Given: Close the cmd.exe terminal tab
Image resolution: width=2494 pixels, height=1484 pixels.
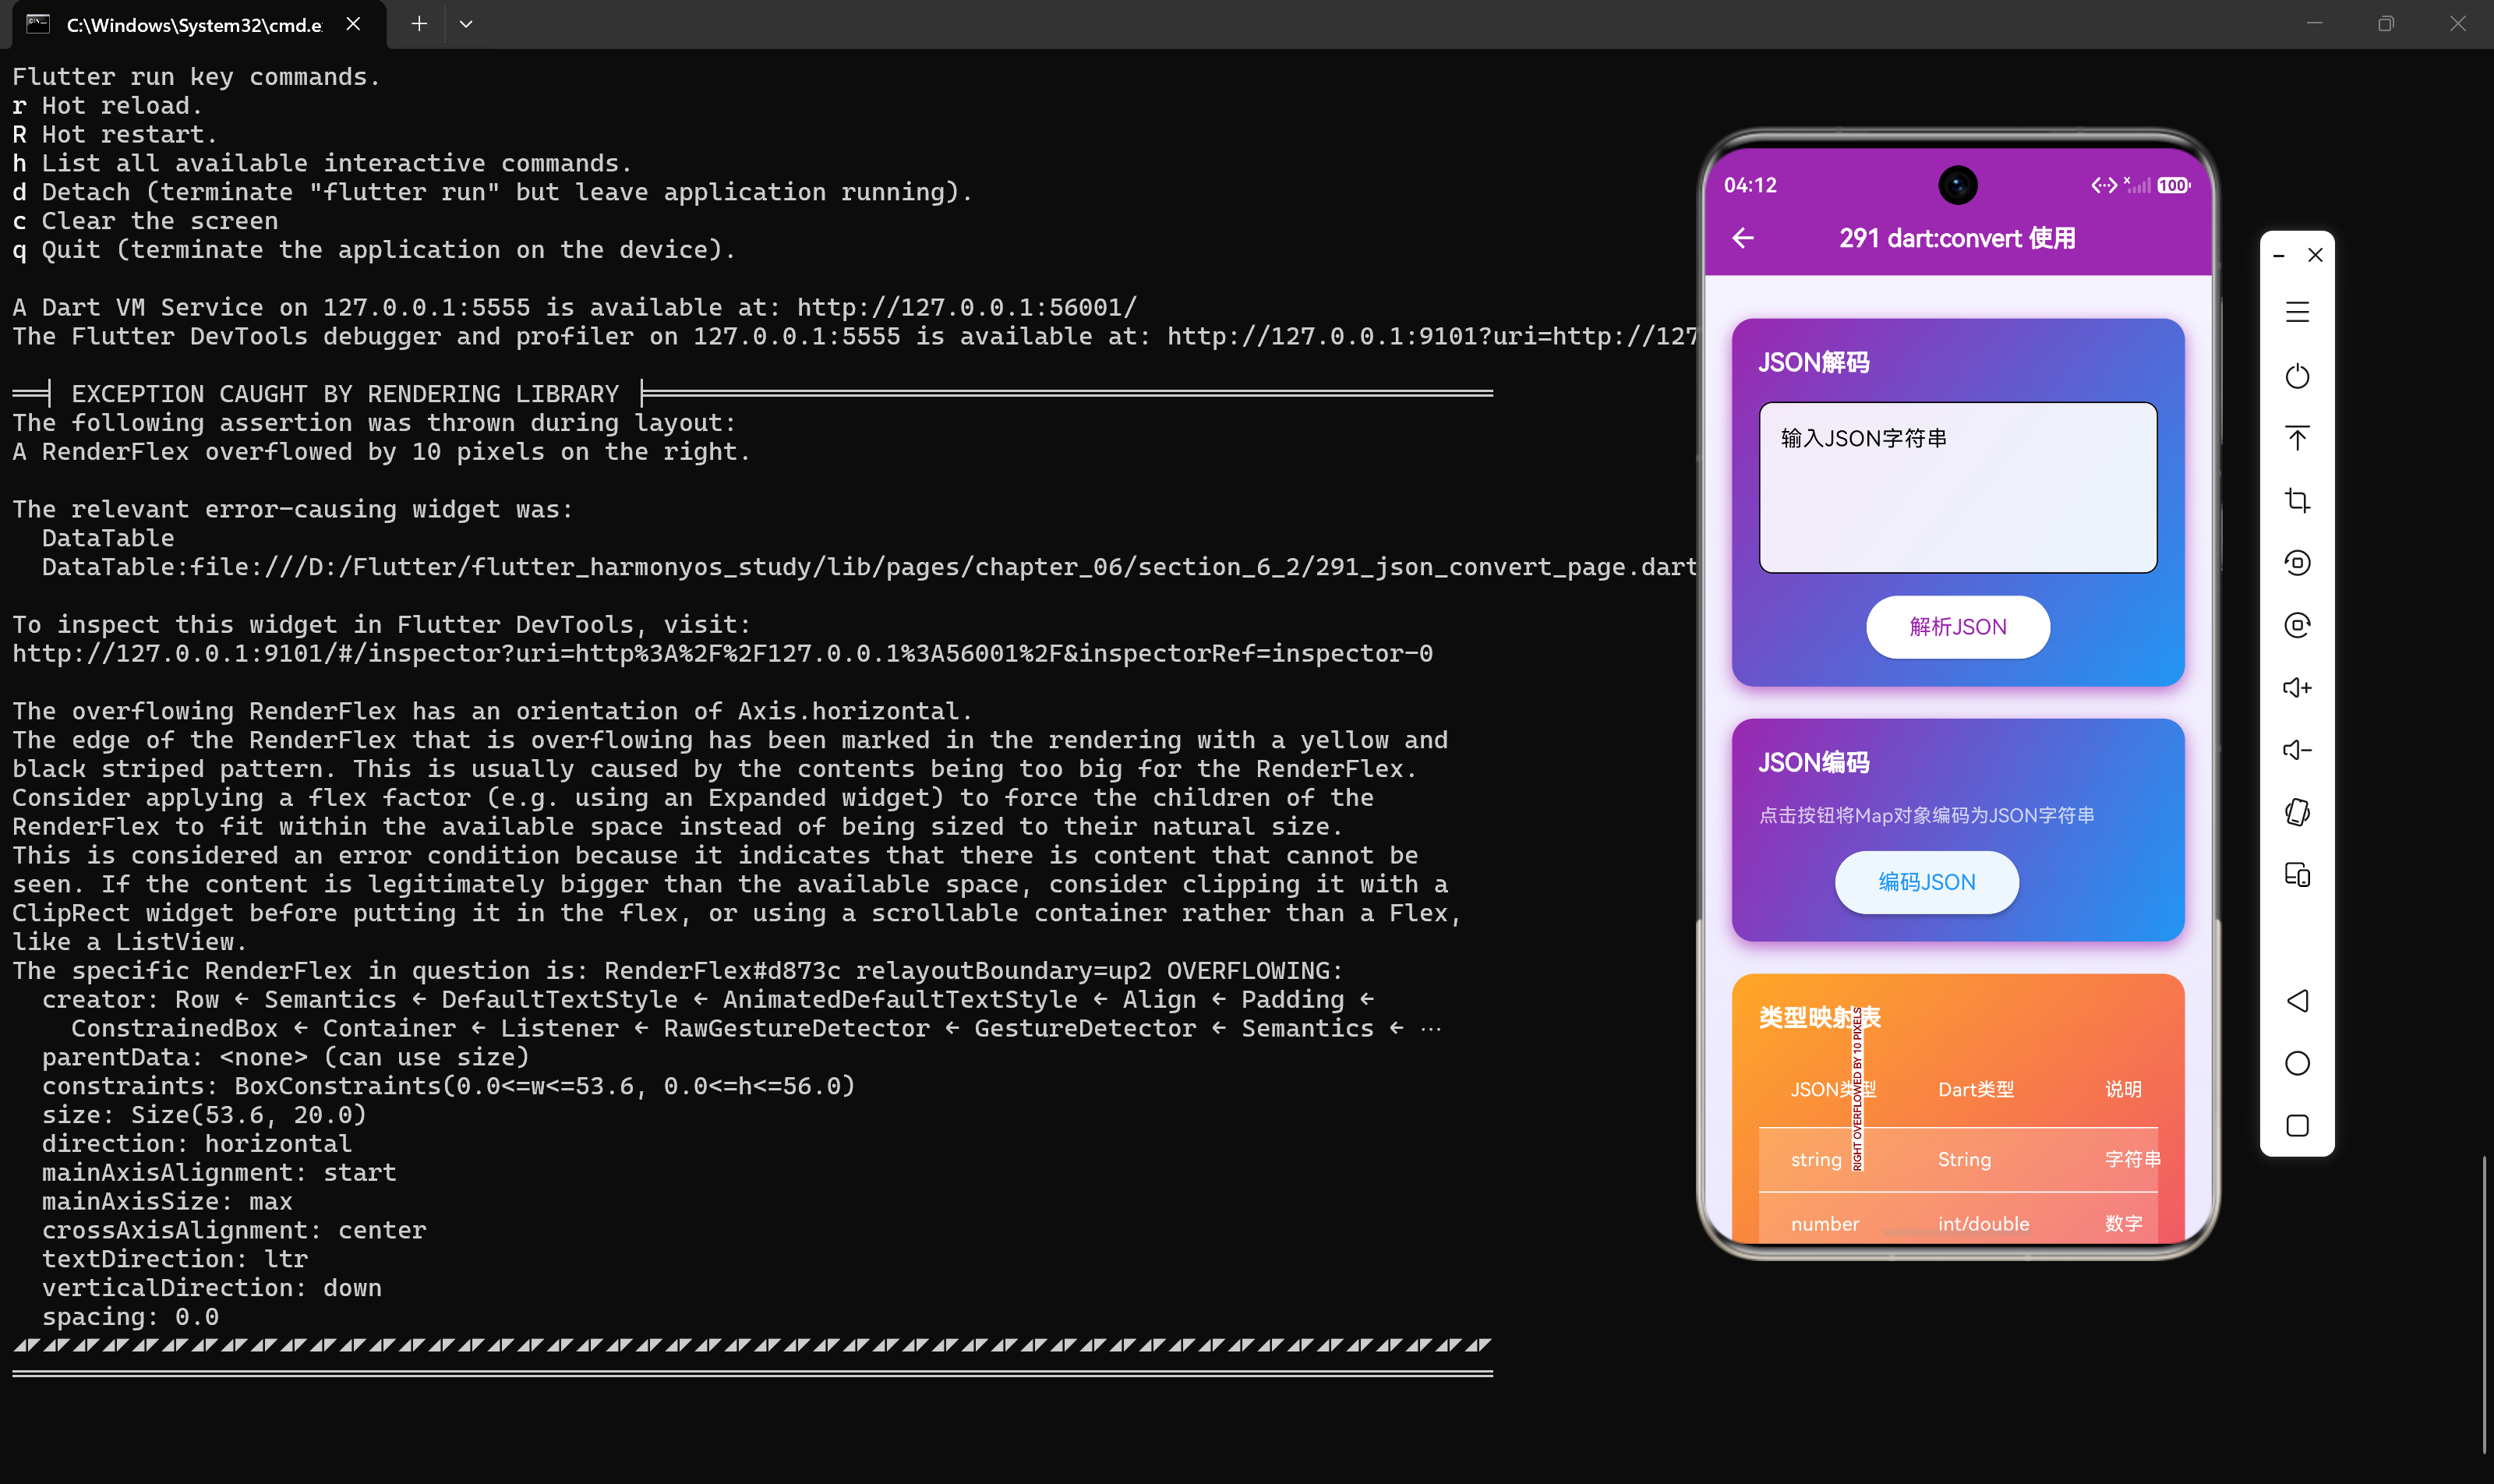Looking at the screenshot, I should tap(353, 24).
